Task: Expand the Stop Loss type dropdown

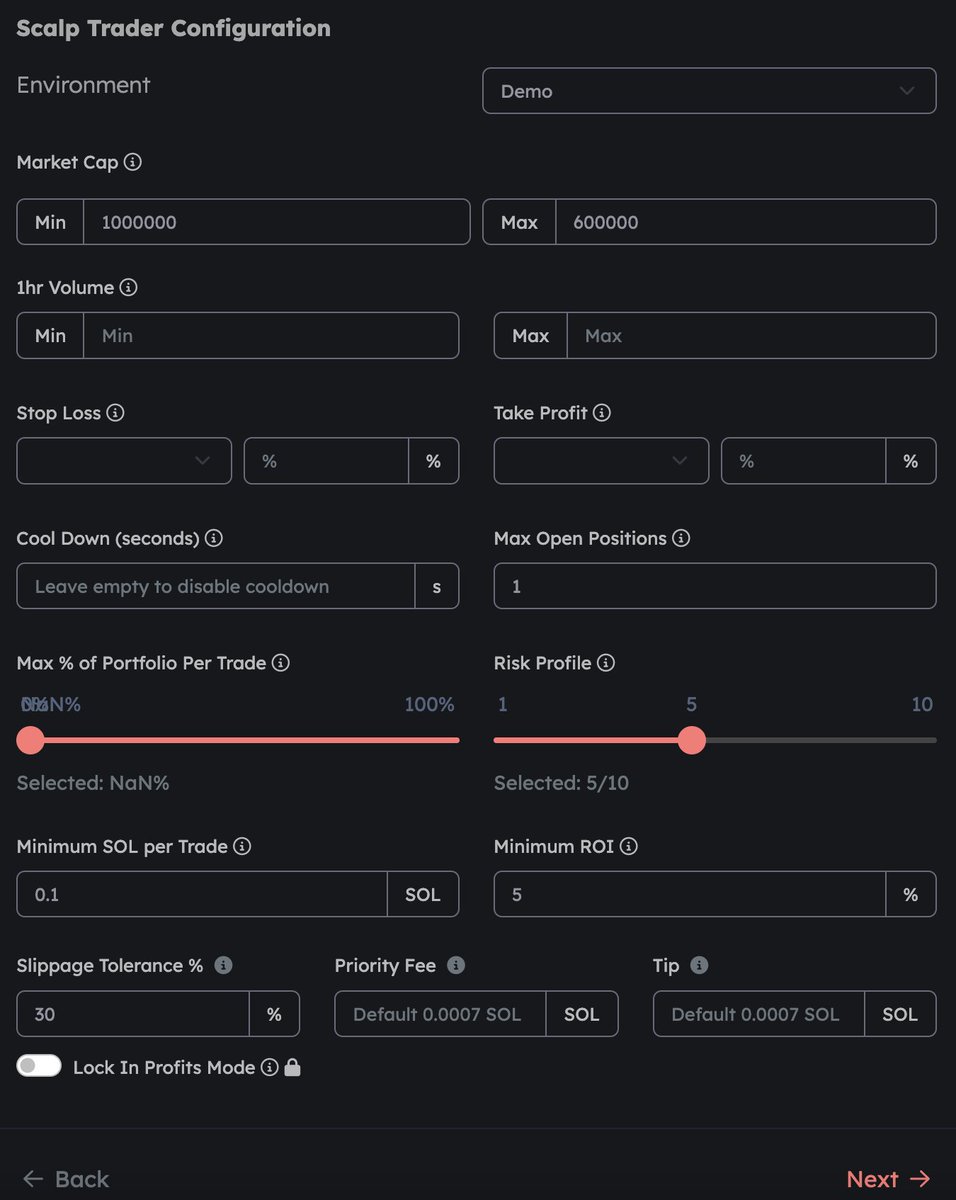Action: 124,461
